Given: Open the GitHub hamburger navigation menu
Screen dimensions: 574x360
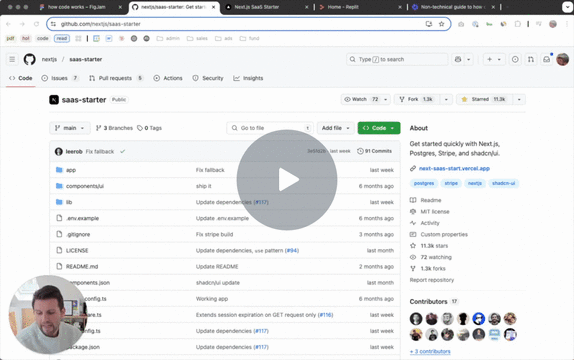Looking at the screenshot, I should tap(12, 59).
